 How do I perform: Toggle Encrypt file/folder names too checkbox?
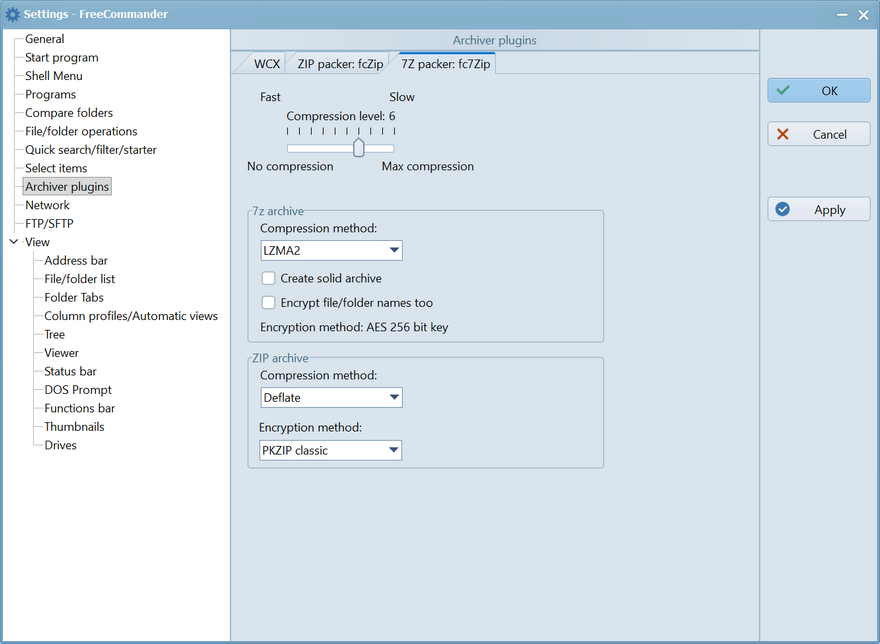pyautogui.click(x=268, y=303)
